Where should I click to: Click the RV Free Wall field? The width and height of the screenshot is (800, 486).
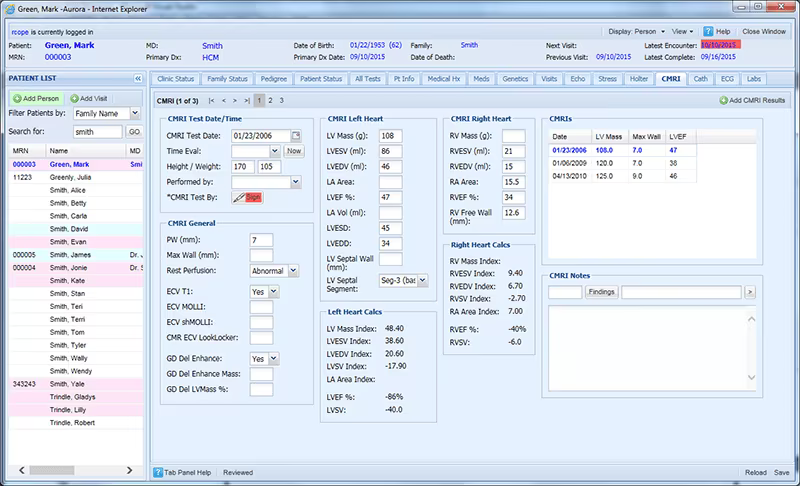[x=514, y=213]
